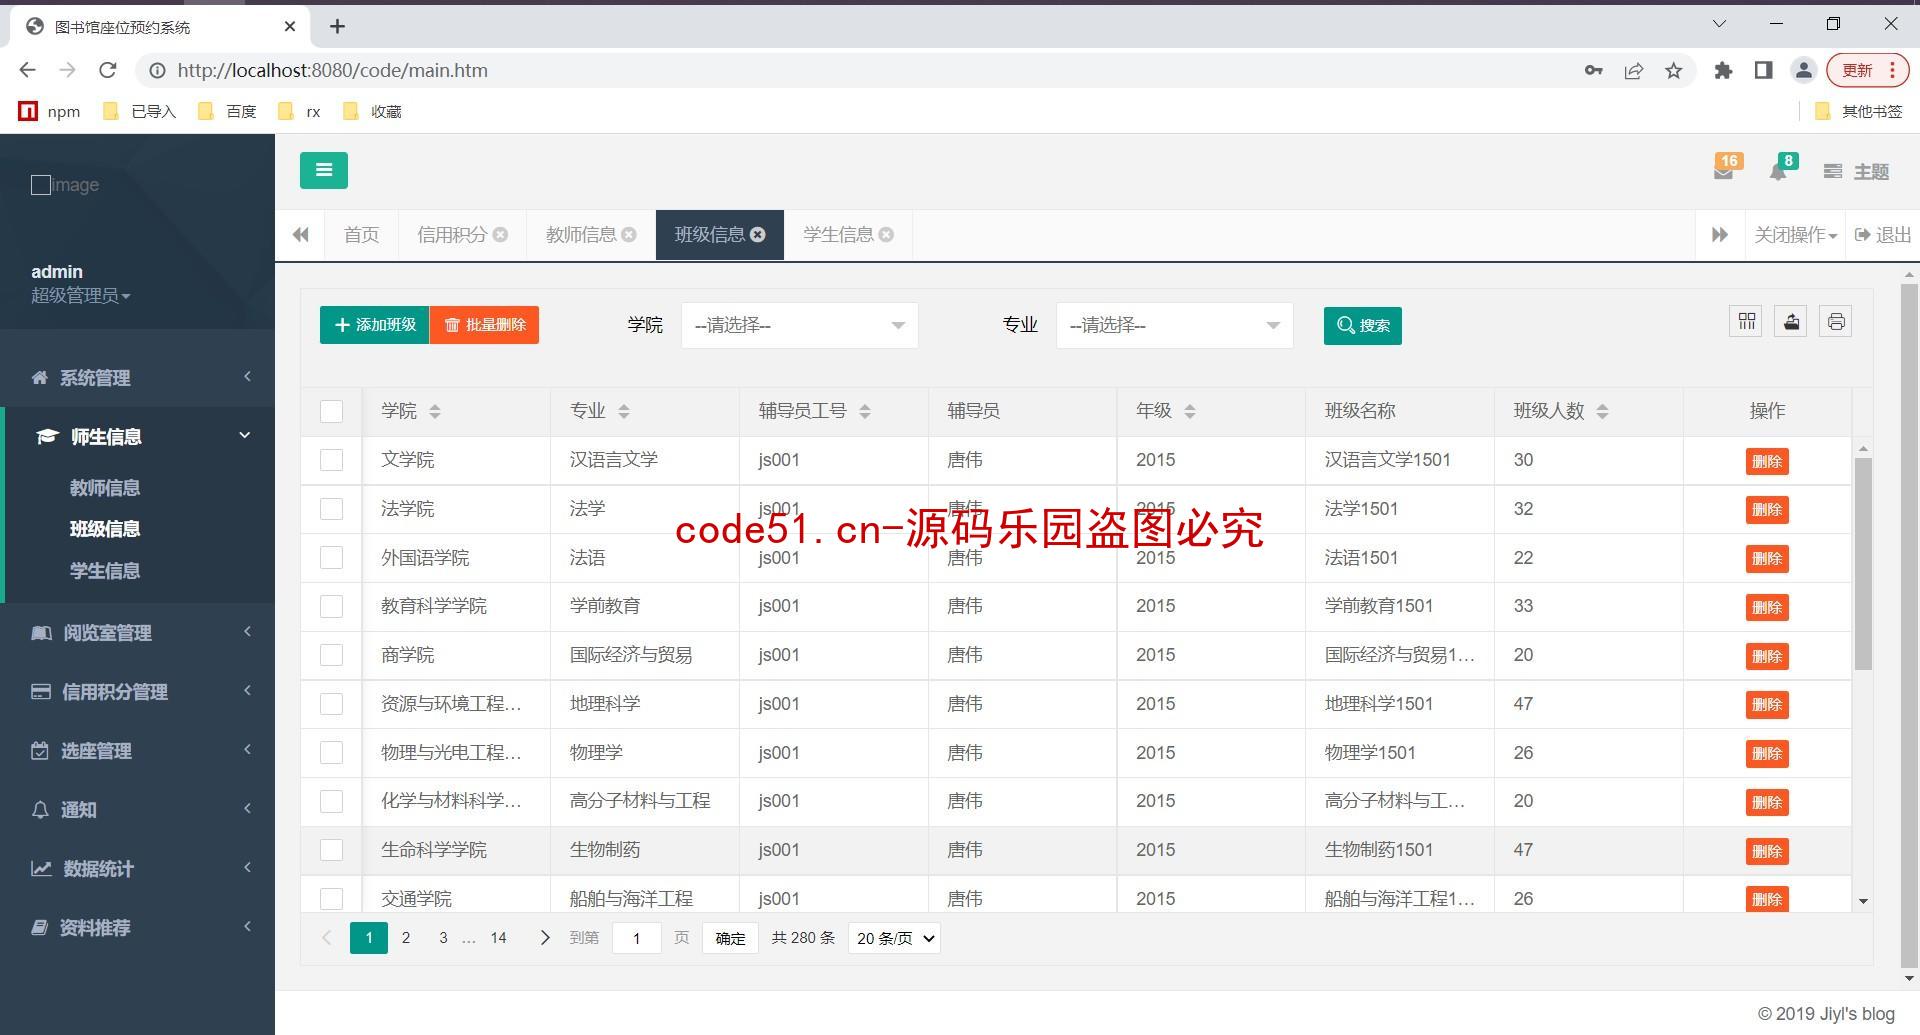Open the 主题 theme switcher
This screenshot has height=1035, width=1920.
click(x=1856, y=172)
